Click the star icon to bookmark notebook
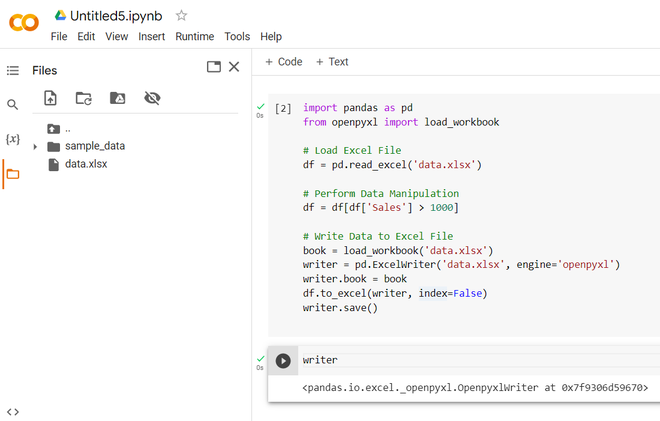 181,16
